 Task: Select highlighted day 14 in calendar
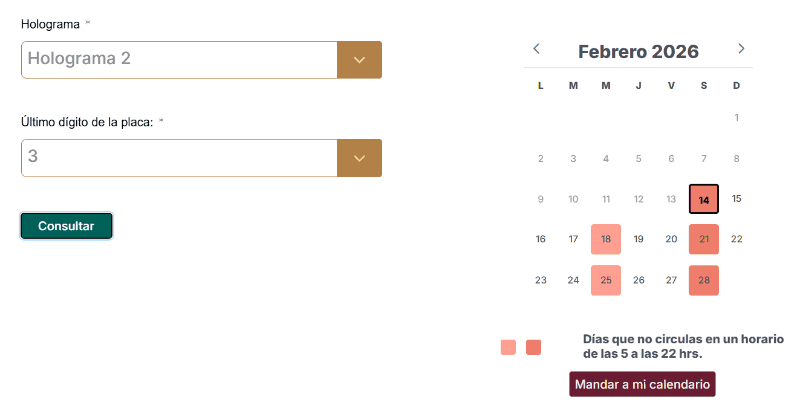tap(704, 199)
